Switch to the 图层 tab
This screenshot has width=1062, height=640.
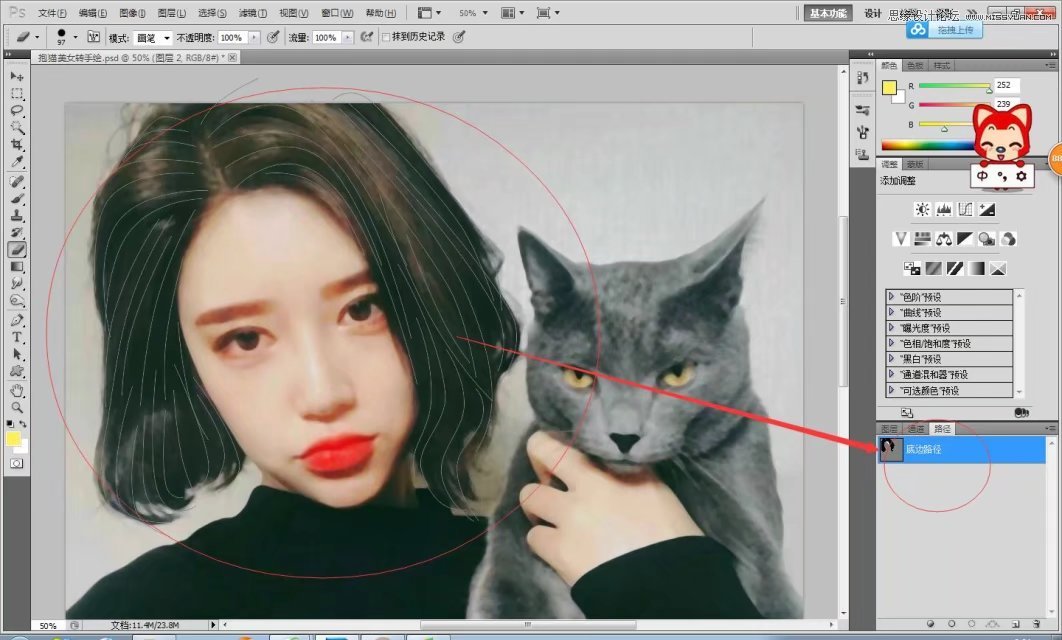click(x=889, y=429)
